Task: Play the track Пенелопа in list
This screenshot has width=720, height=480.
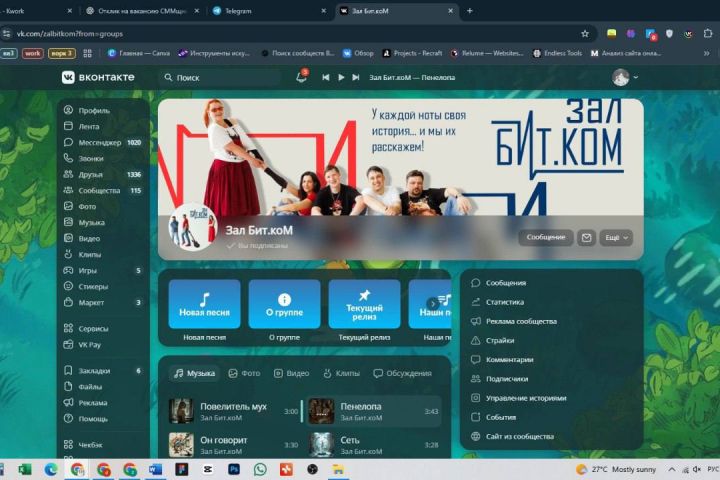Action: (373, 411)
